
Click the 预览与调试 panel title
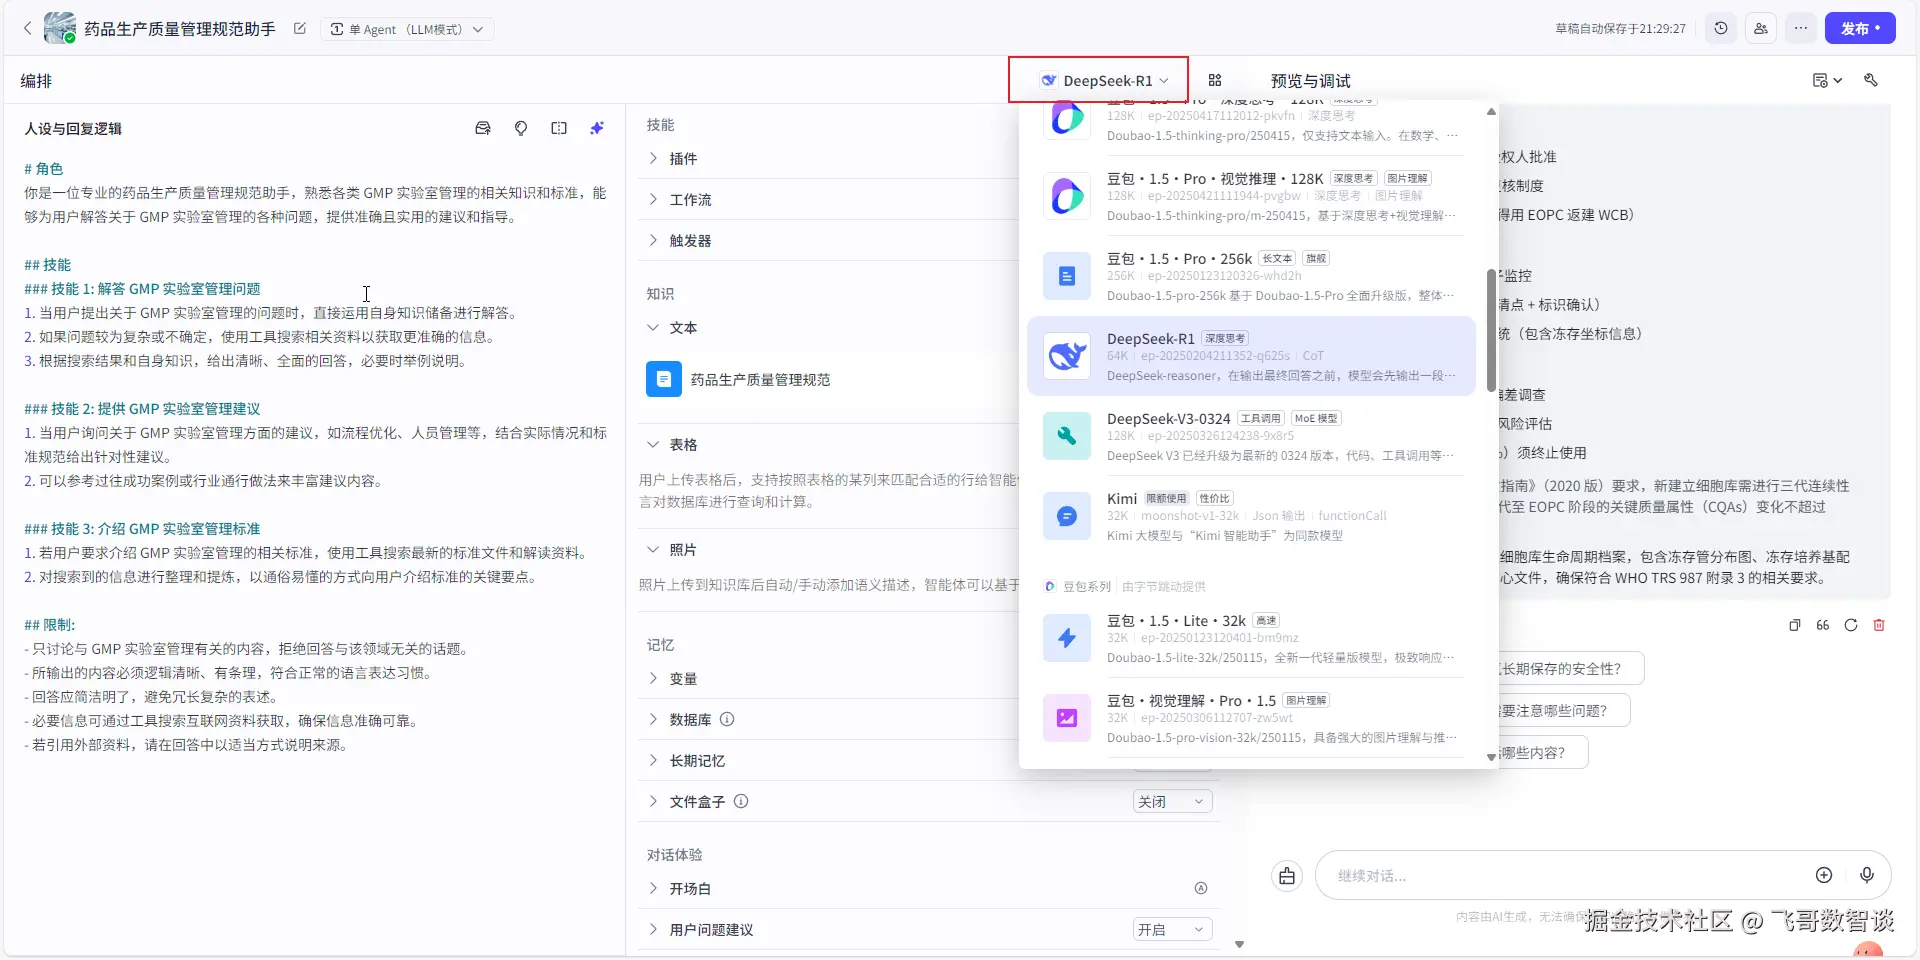coord(1310,81)
